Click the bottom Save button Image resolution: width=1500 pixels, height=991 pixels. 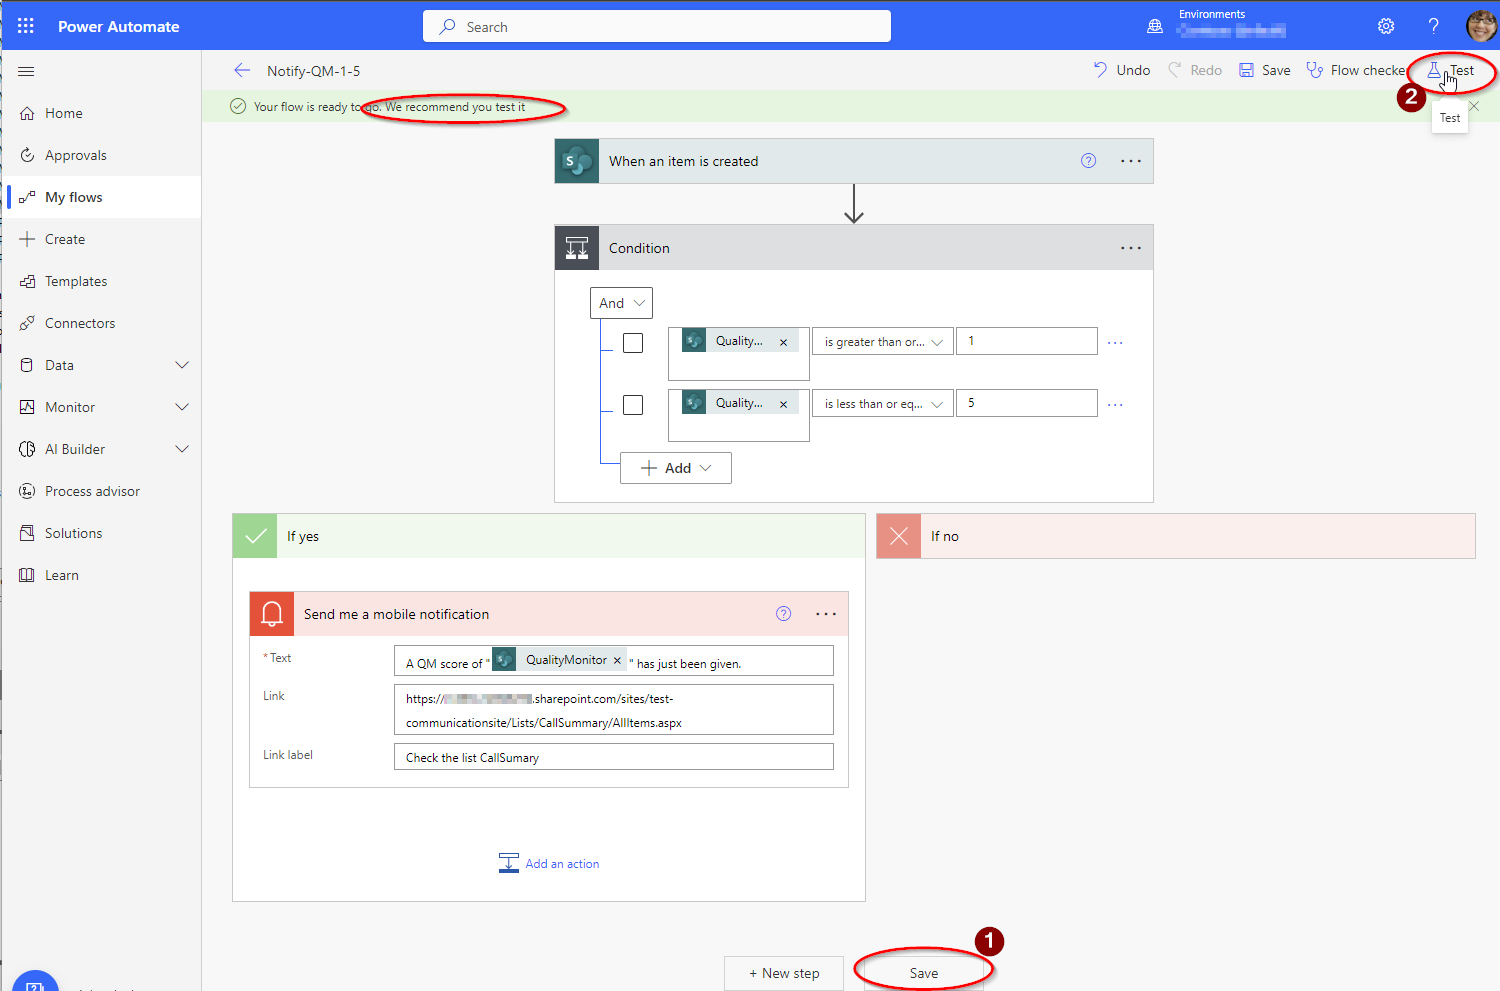[x=924, y=973]
